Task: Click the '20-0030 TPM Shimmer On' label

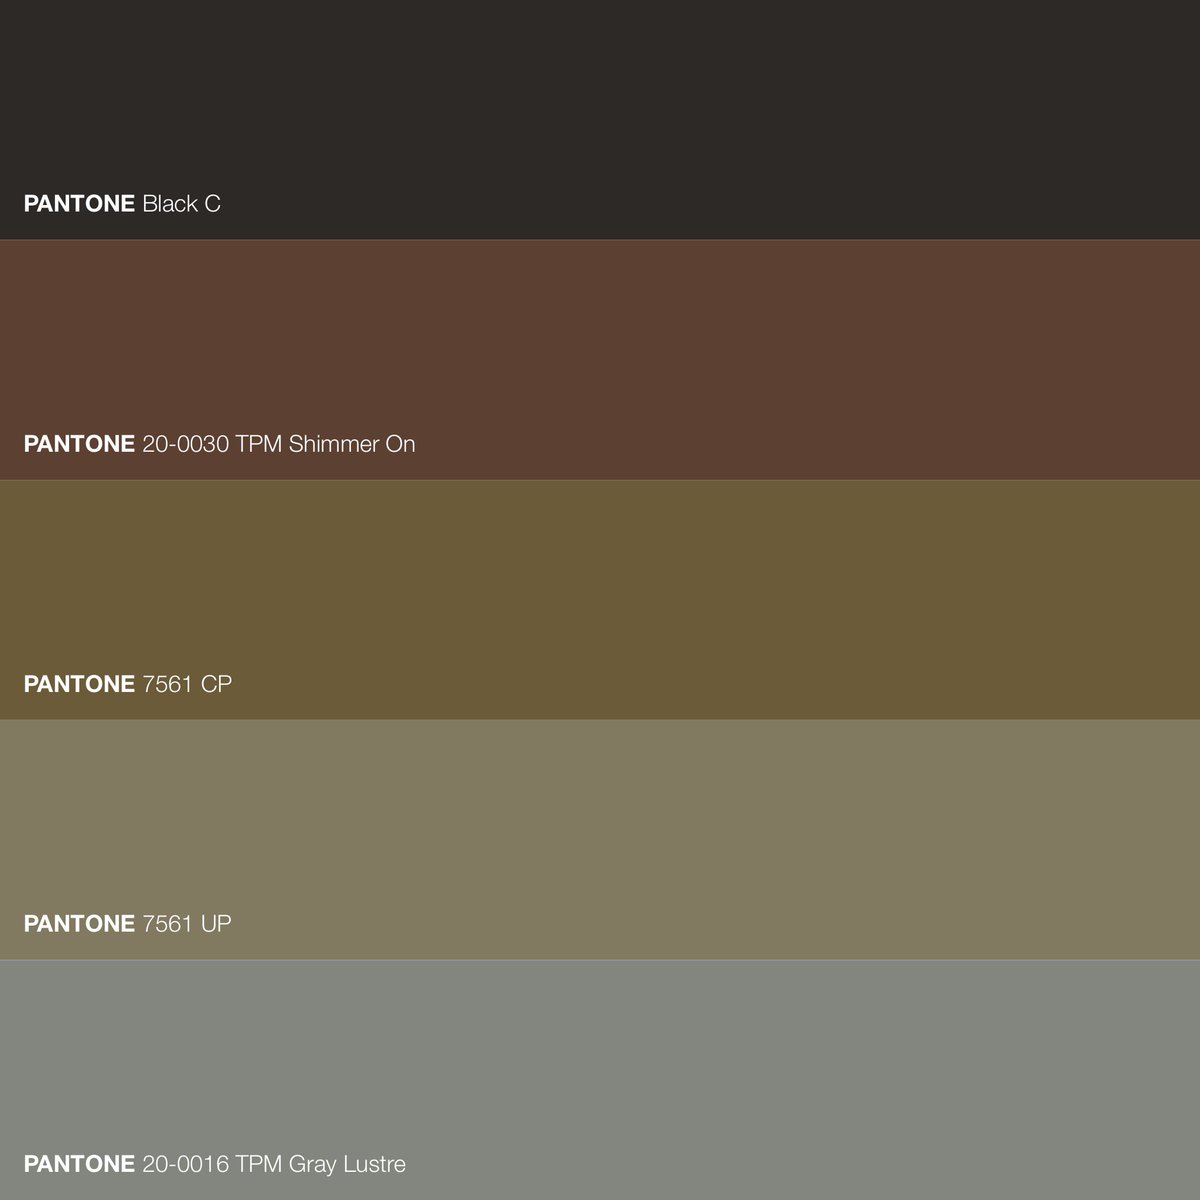Action: point(279,444)
